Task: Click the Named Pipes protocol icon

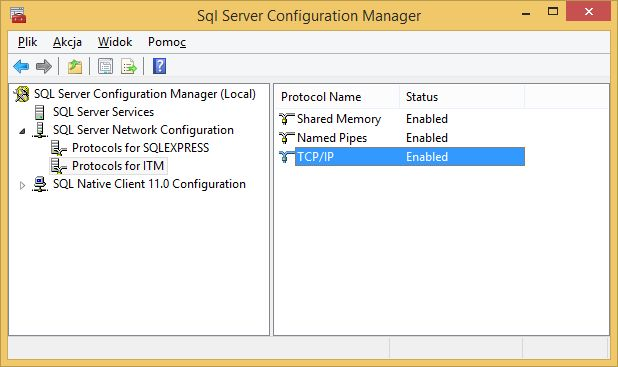Action: 287,138
